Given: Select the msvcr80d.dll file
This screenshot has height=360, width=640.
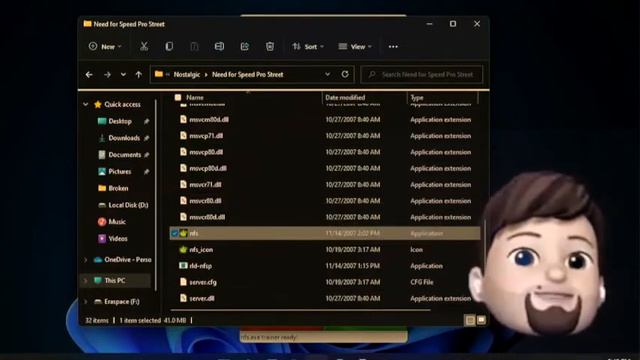Looking at the screenshot, I should (207, 217).
